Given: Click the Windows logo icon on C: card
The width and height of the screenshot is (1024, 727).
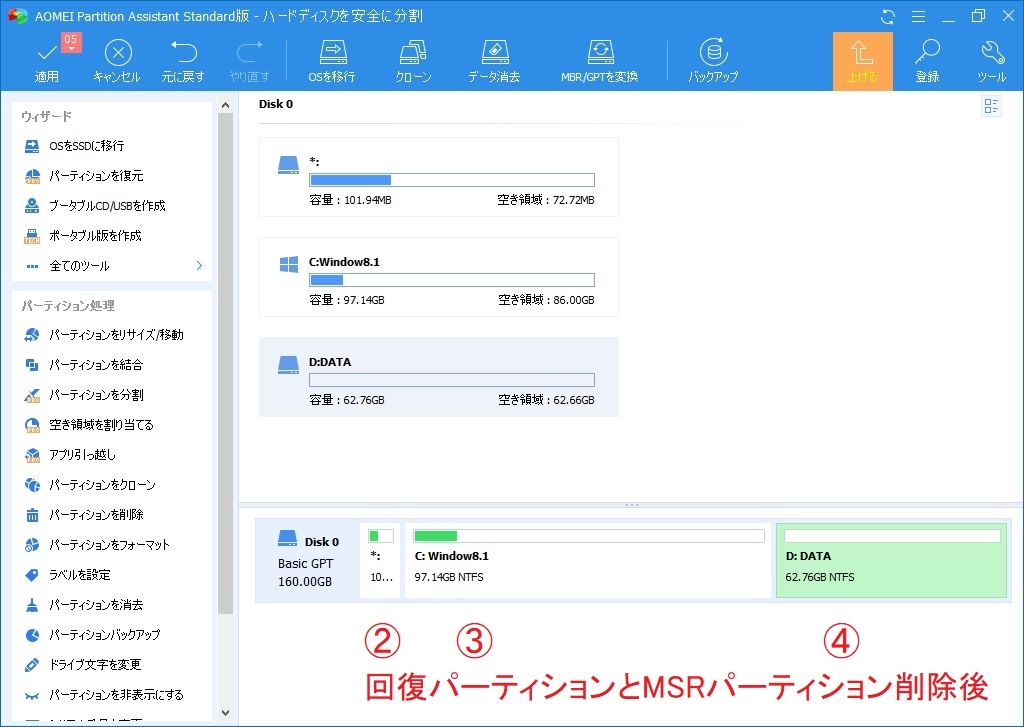Looking at the screenshot, I should tap(289, 264).
